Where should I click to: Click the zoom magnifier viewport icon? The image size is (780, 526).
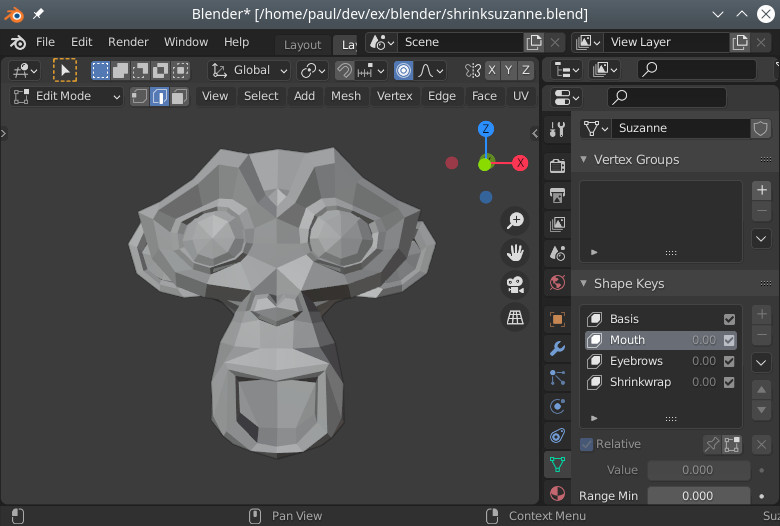pos(515,221)
